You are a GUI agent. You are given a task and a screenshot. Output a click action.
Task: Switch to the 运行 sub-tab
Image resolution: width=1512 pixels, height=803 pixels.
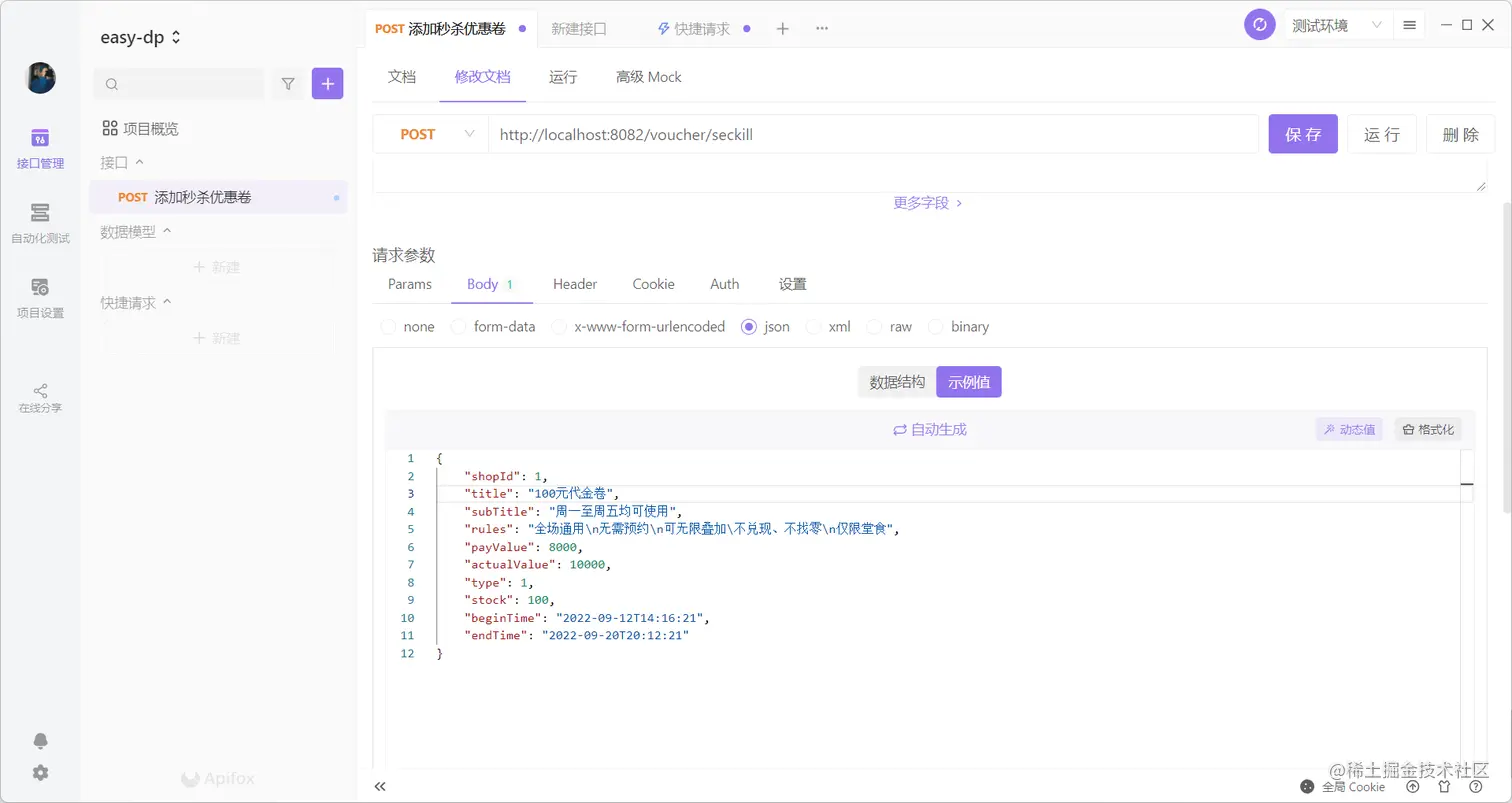tap(563, 77)
